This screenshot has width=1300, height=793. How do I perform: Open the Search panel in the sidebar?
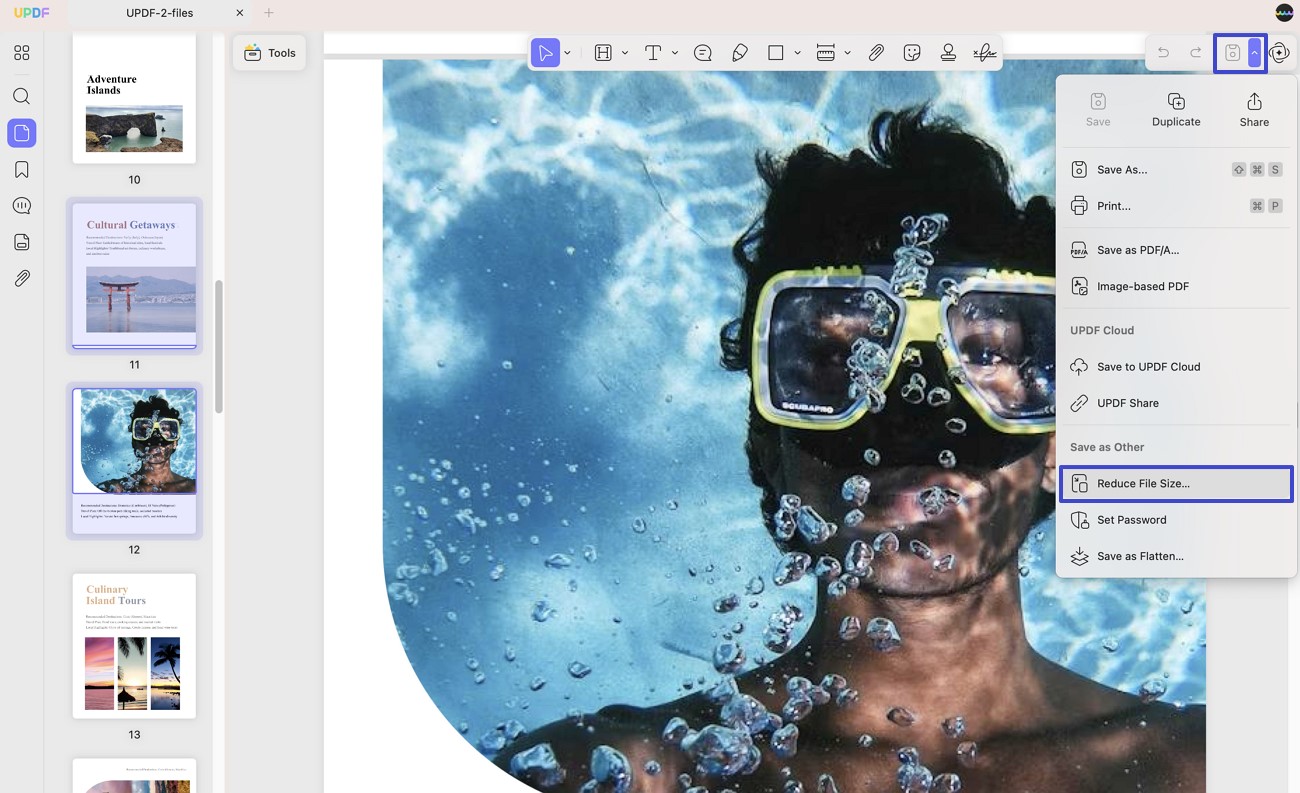coord(21,96)
